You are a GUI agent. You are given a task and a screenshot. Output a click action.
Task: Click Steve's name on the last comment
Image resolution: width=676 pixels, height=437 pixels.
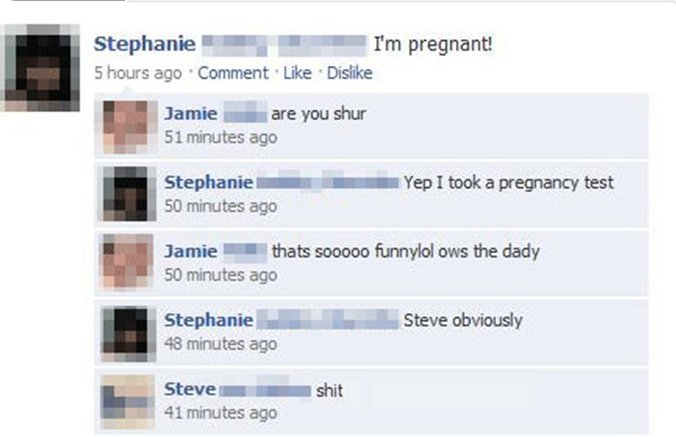click(x=190, y=389)
